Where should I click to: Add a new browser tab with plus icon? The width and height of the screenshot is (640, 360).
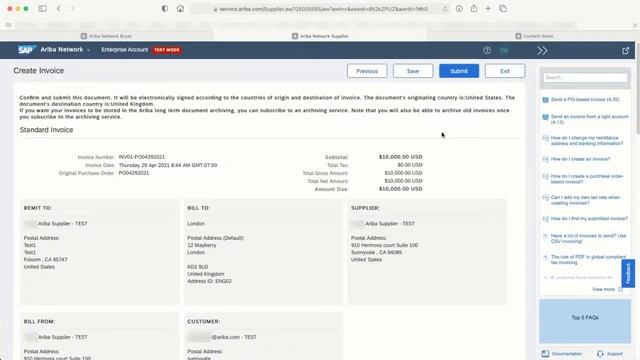[x=488, y=9]
